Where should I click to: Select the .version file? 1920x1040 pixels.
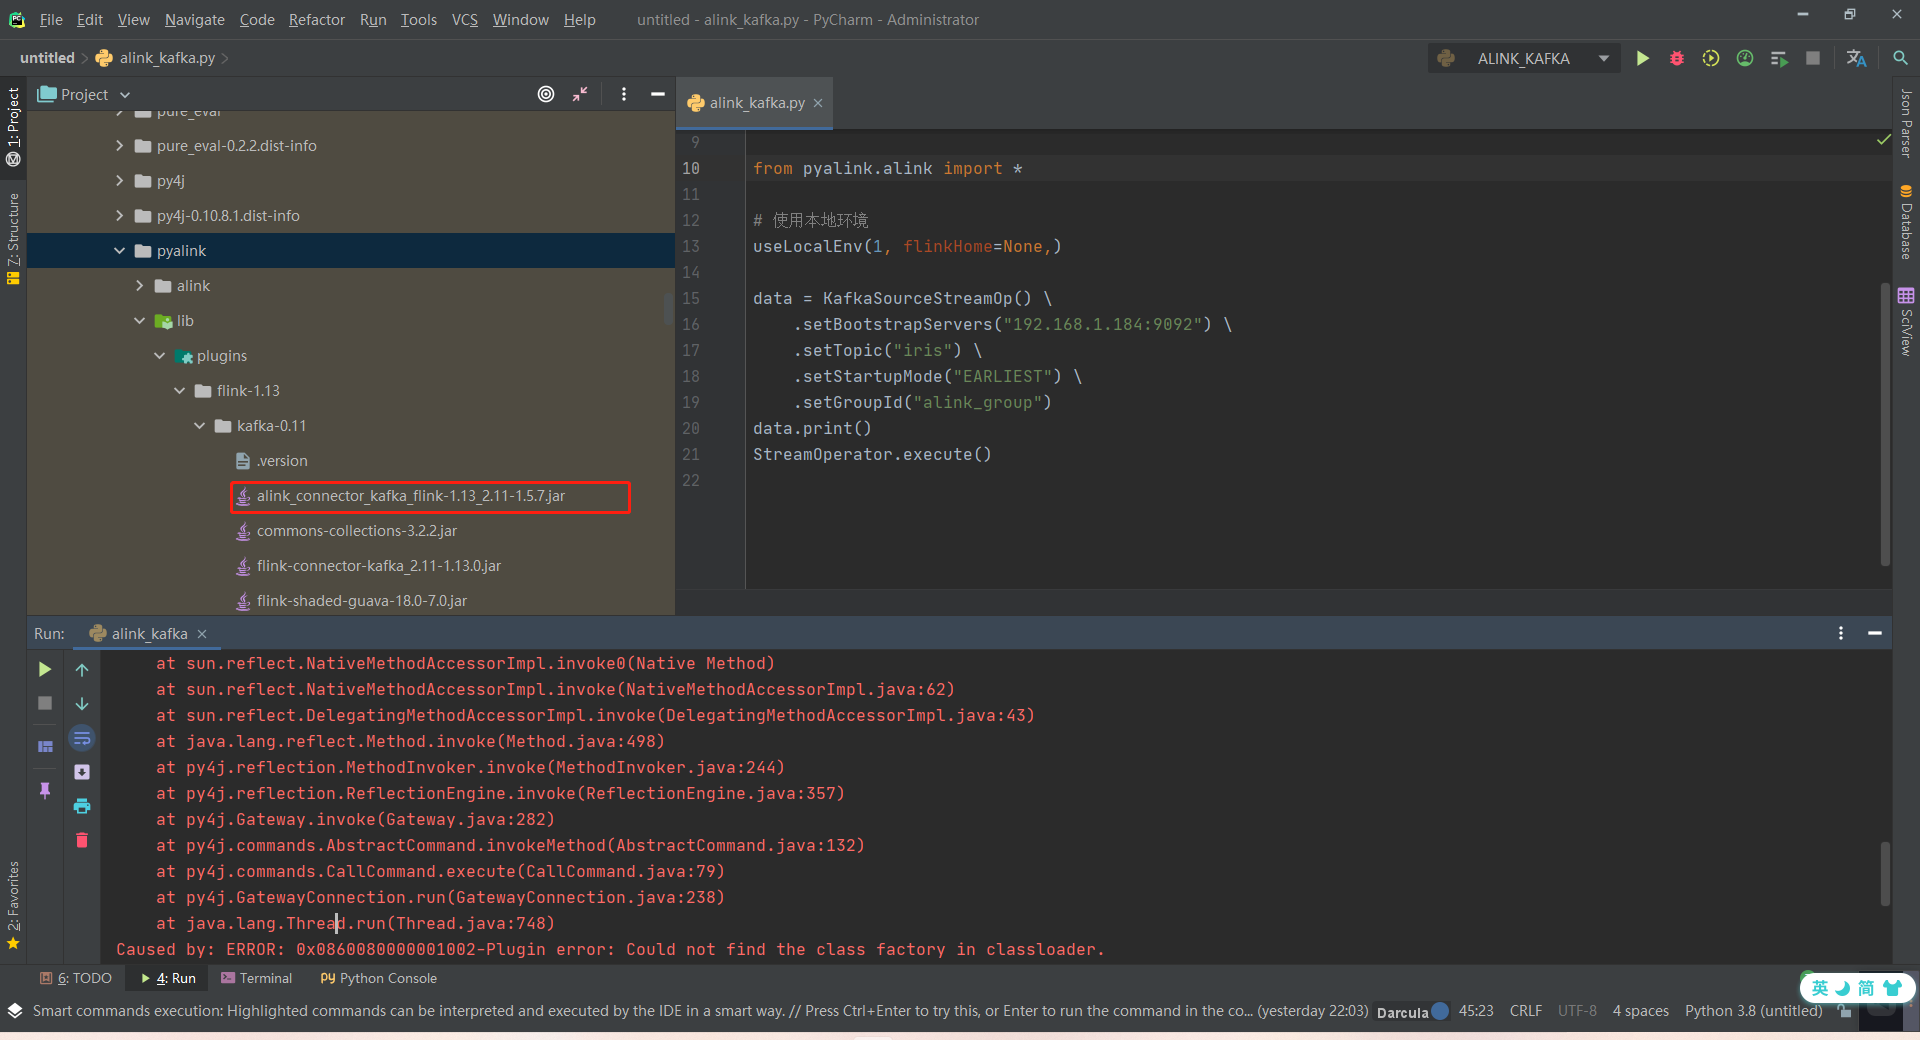[272, 461]
